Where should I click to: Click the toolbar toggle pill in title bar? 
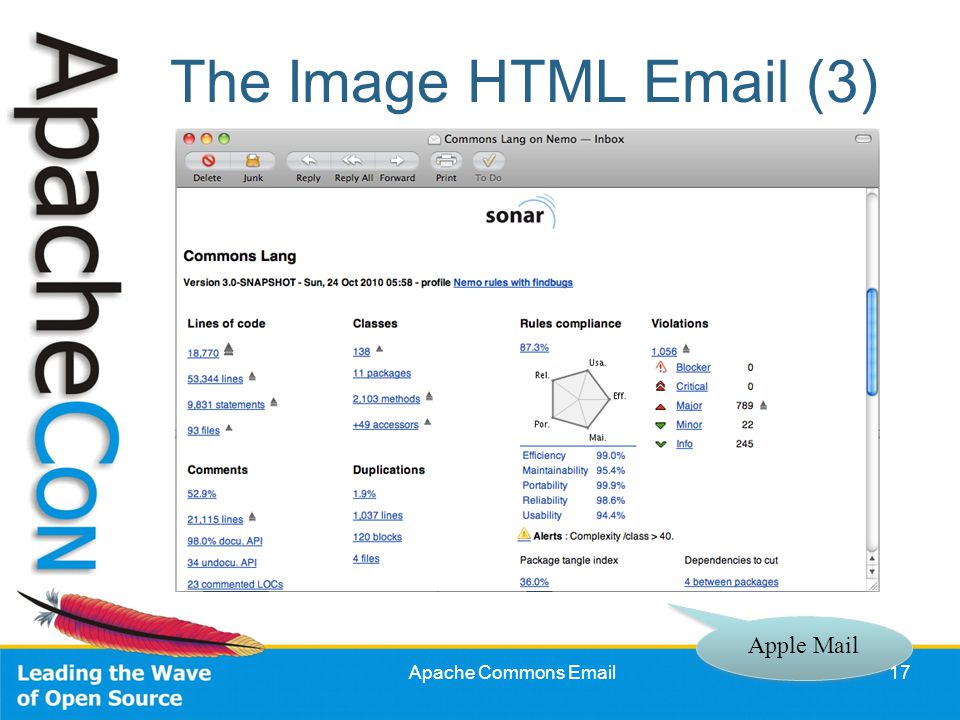[863, 139]
